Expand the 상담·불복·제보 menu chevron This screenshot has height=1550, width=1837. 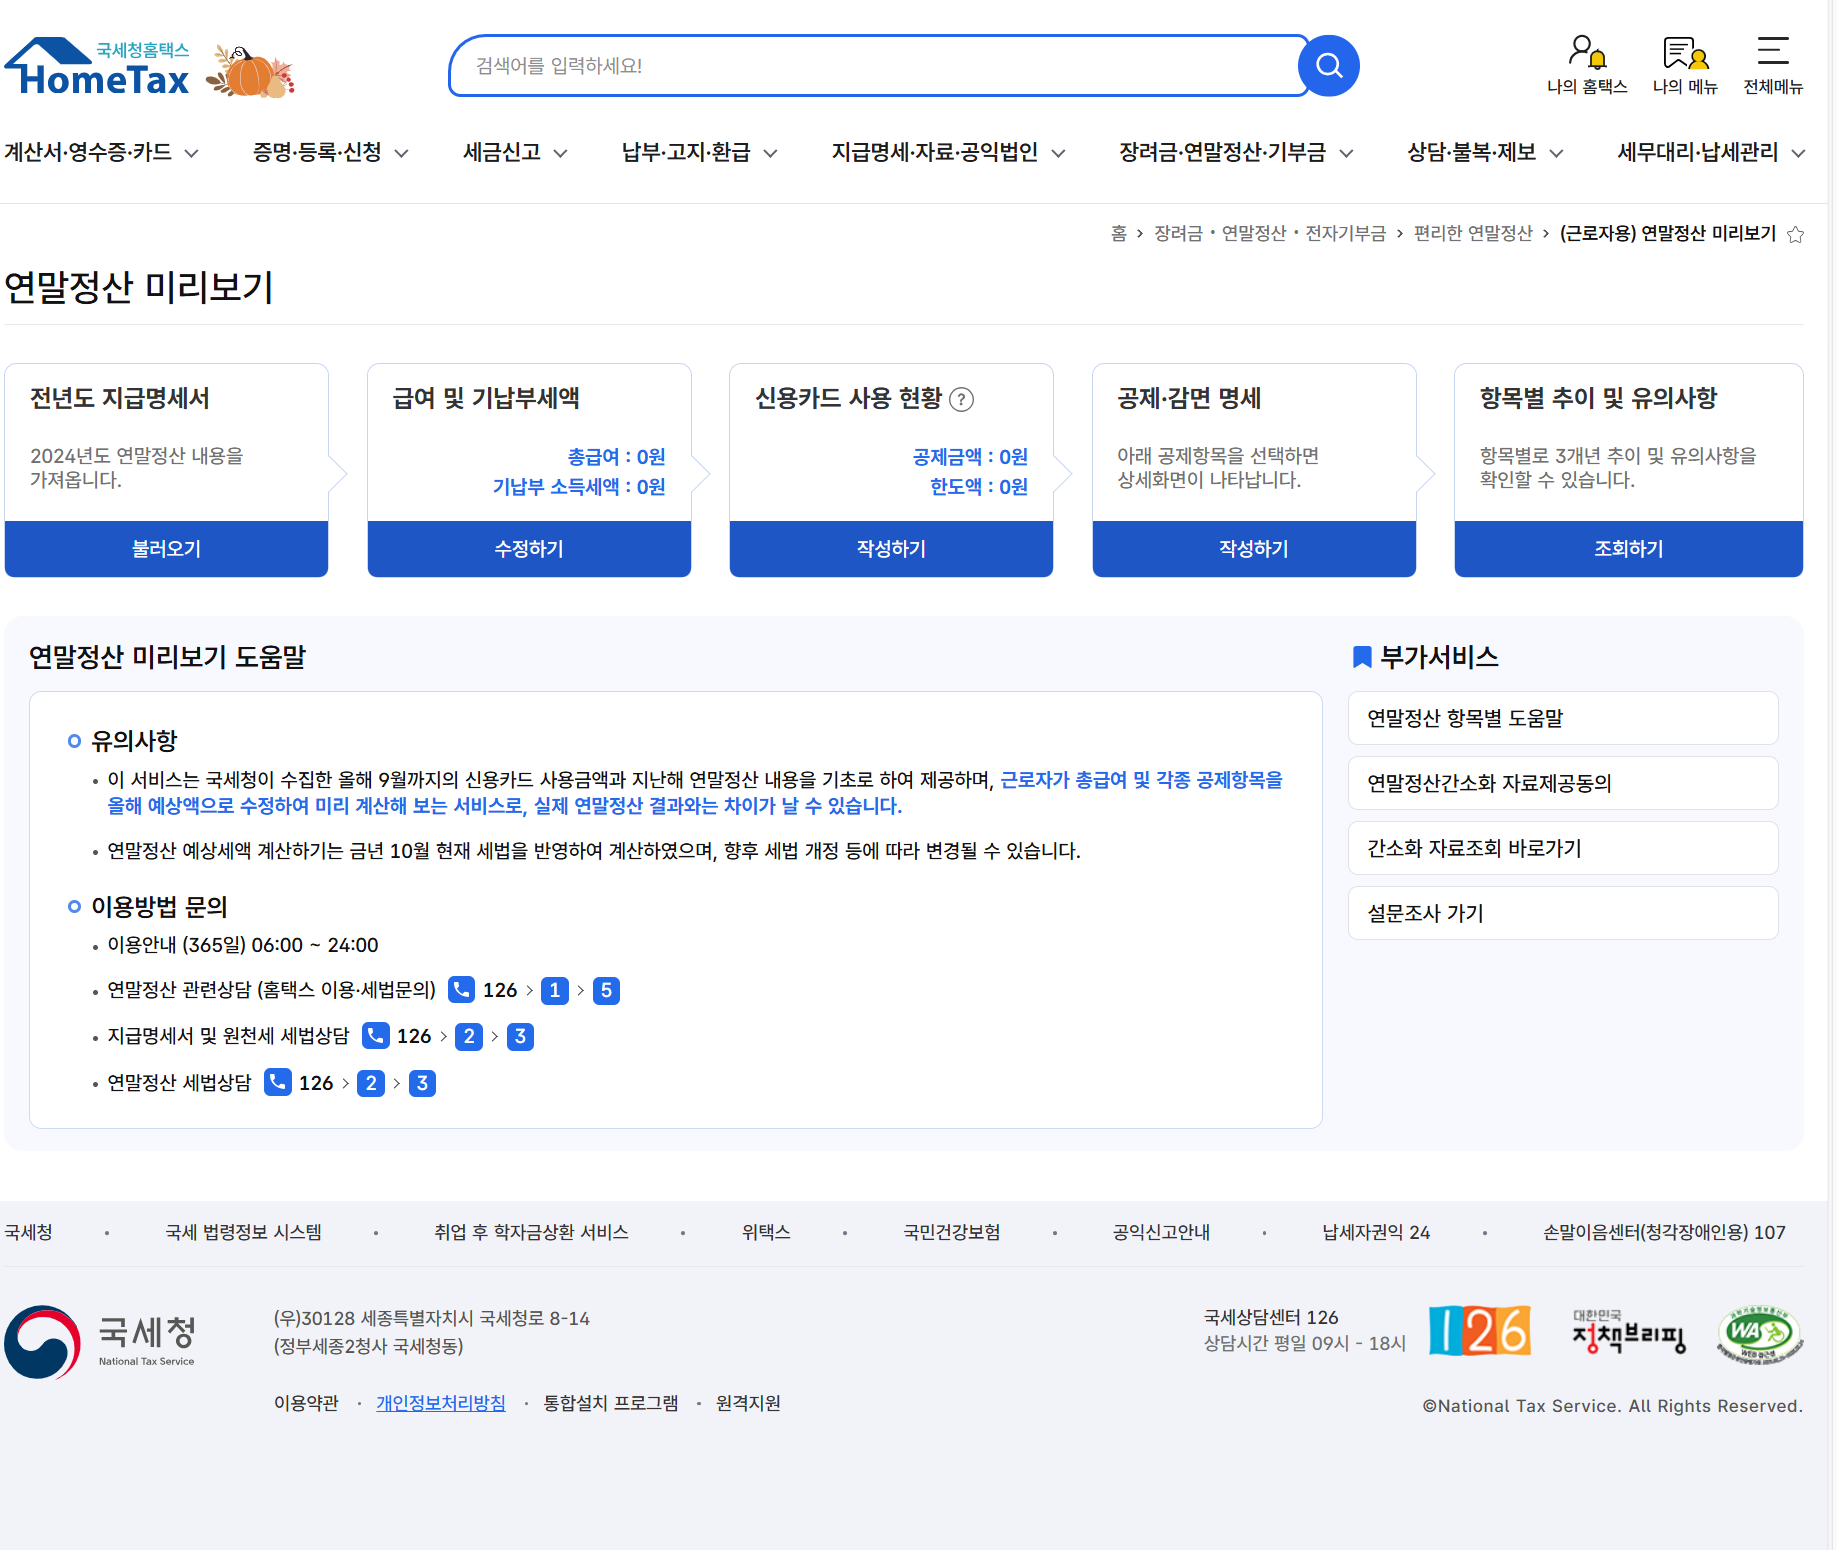click(x=1556, y=153)
